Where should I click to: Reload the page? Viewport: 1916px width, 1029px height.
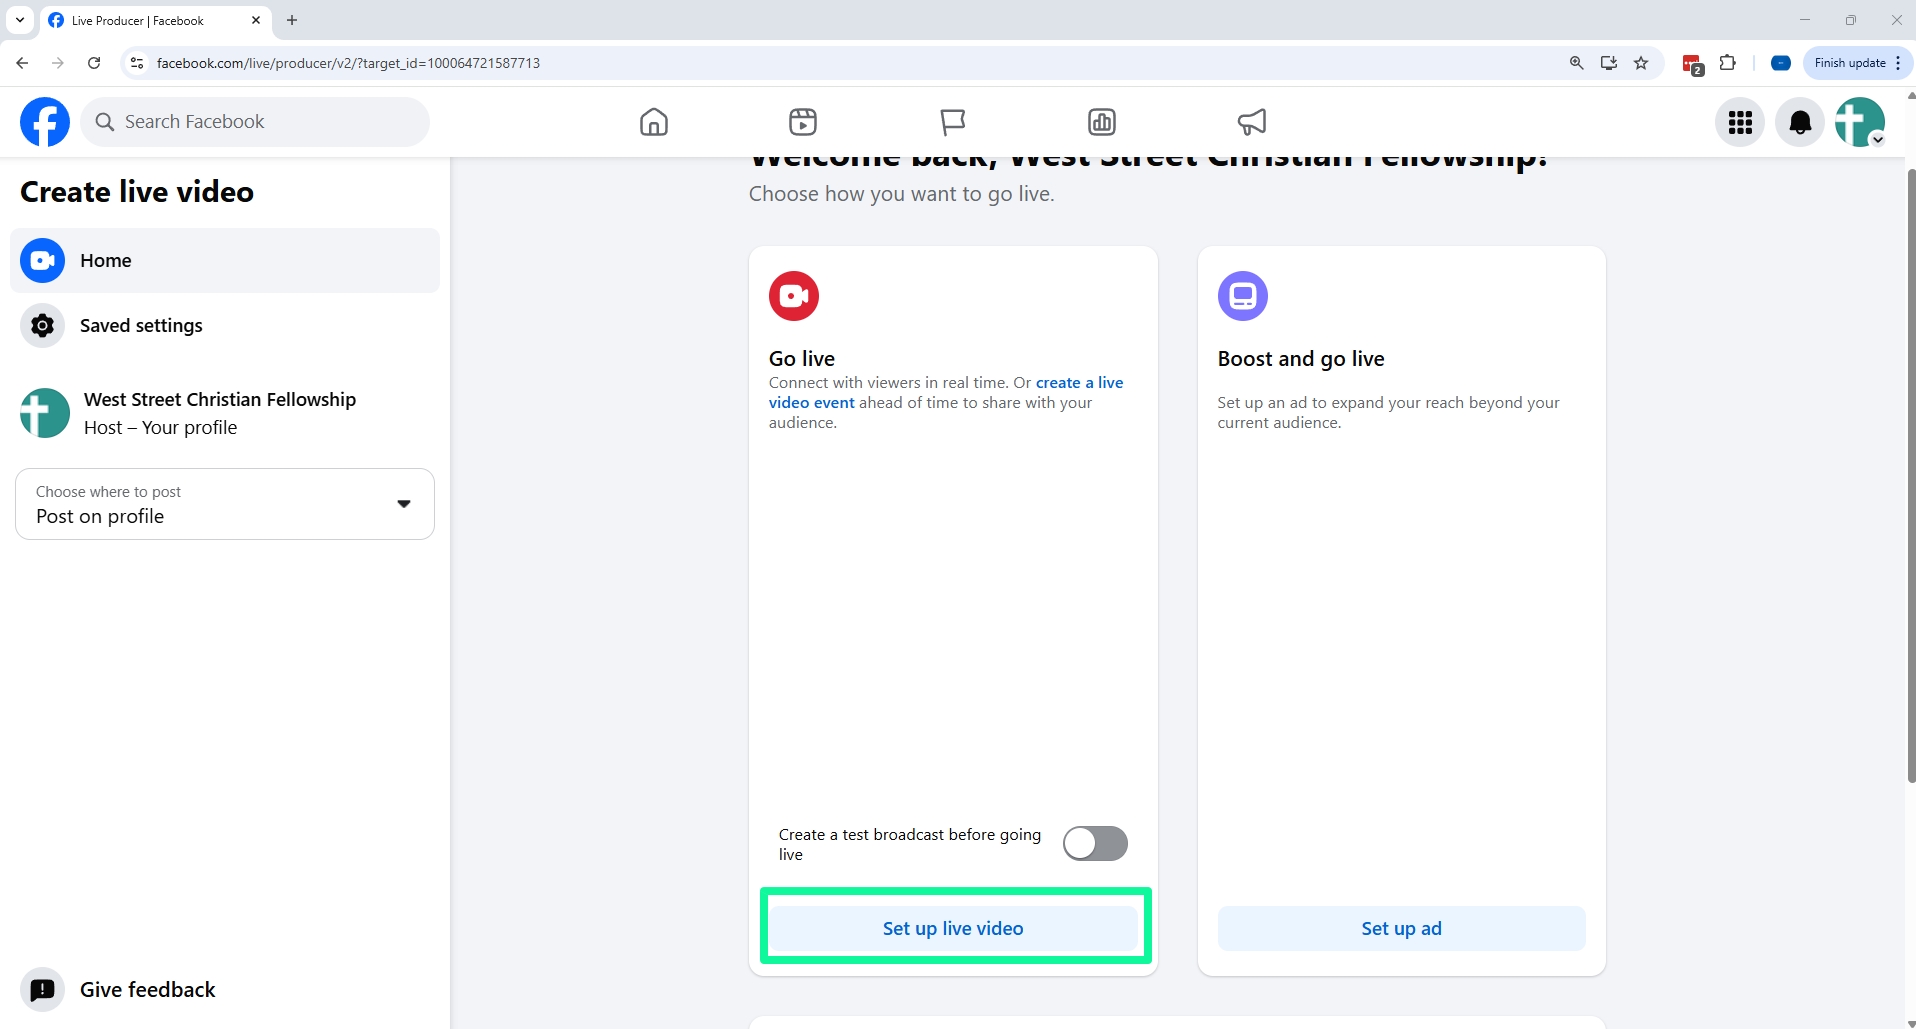[94, 63]
